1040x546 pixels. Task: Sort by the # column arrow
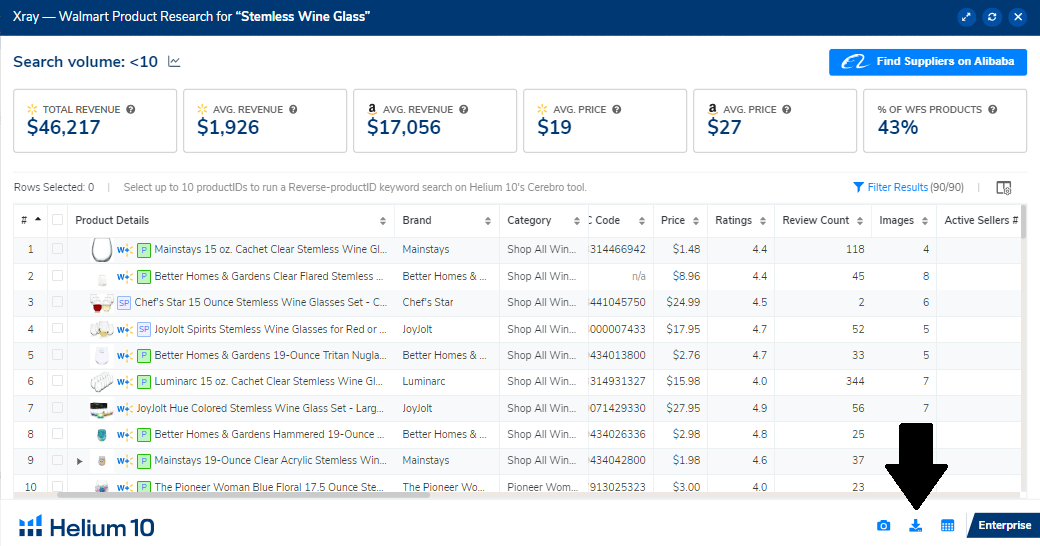pos(38,220)
